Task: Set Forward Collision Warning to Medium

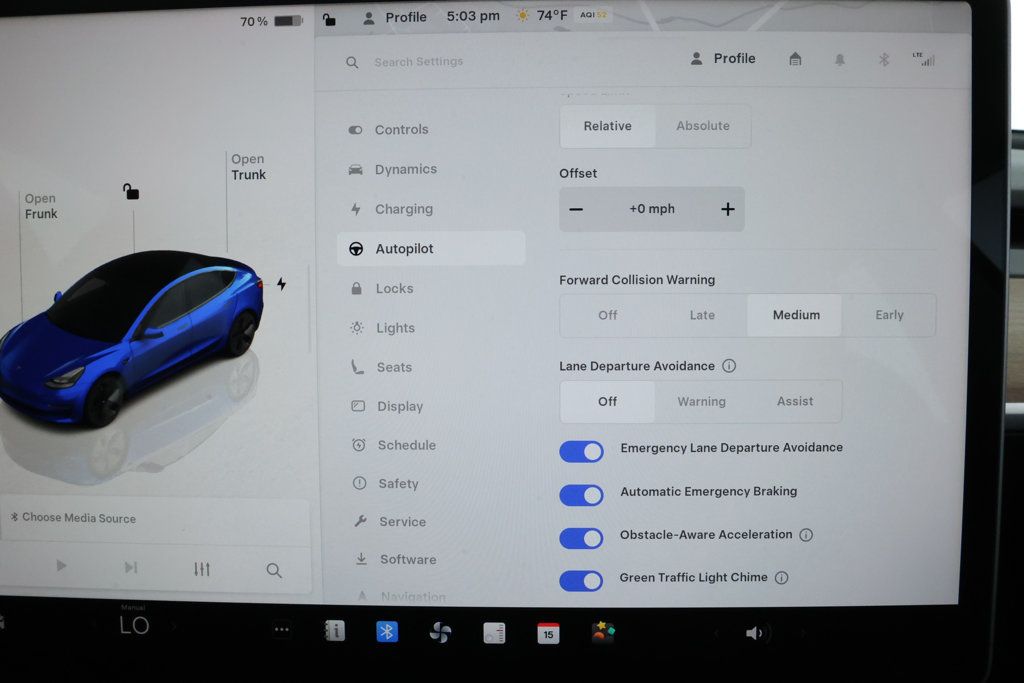Action: 795,315
